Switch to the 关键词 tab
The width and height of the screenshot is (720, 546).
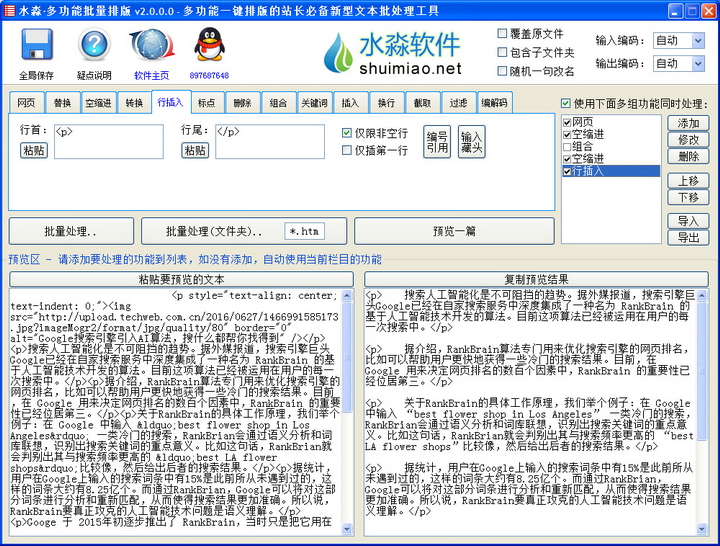pyautogui.click(x=314, y=102)
